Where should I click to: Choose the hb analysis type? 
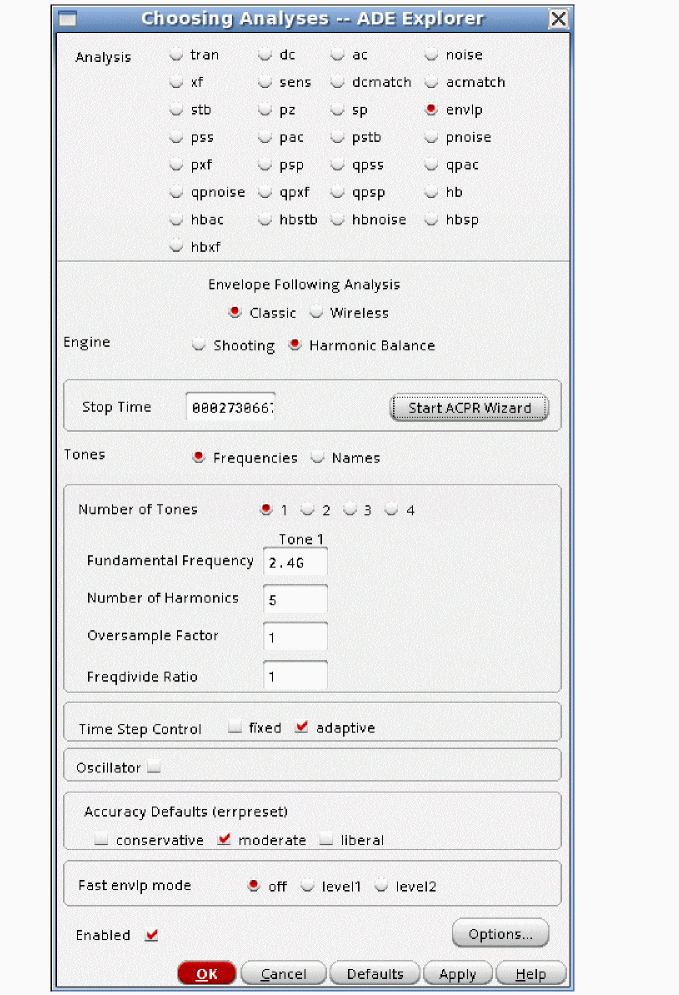(x=432, y=192)
